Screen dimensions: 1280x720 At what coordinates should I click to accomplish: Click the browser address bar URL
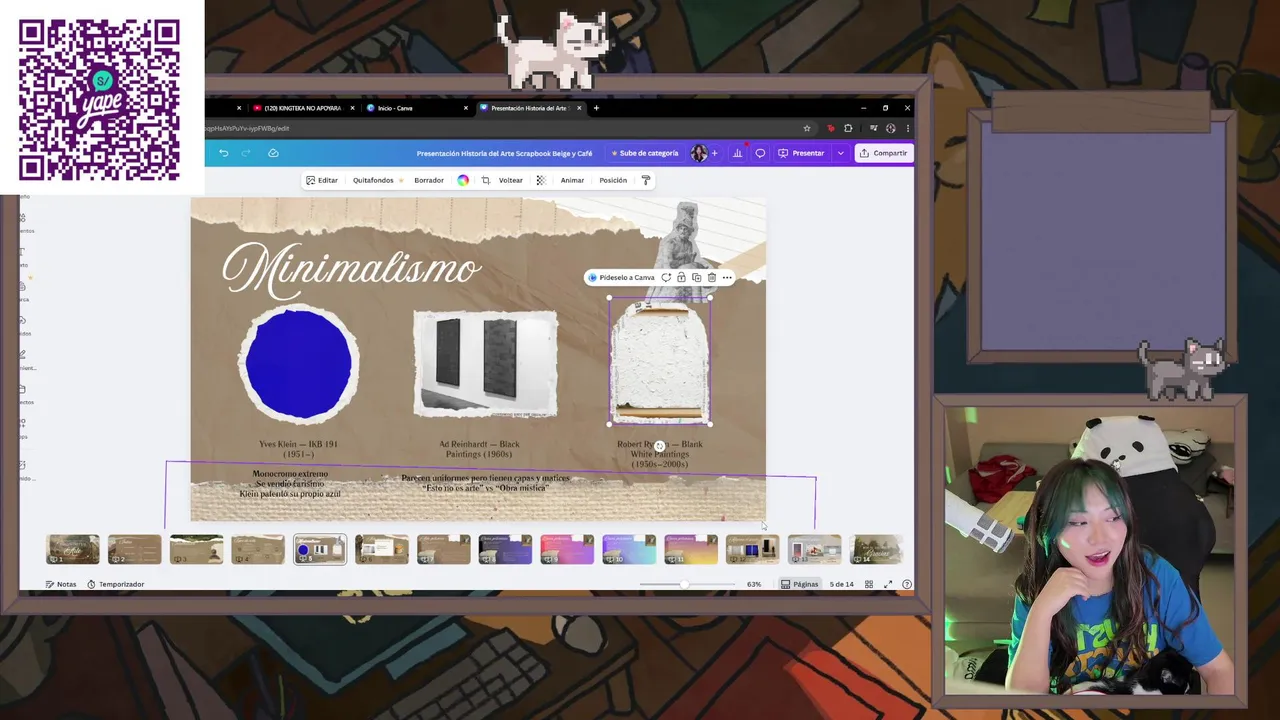[x=247, y=128]
